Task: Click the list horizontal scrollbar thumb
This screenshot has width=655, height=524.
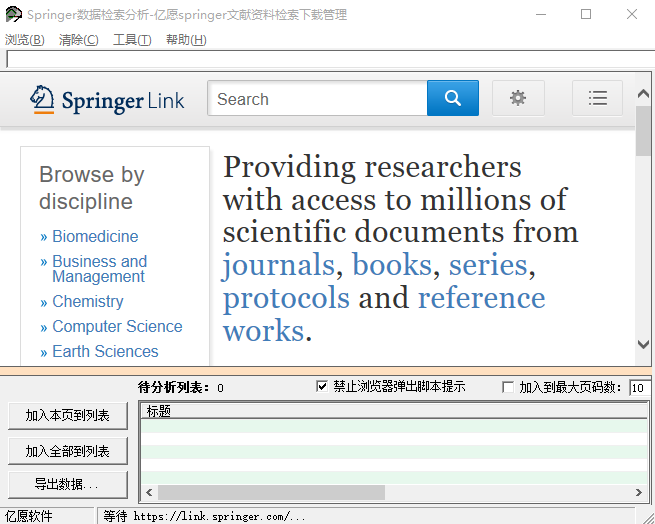Action: point(271,492)
